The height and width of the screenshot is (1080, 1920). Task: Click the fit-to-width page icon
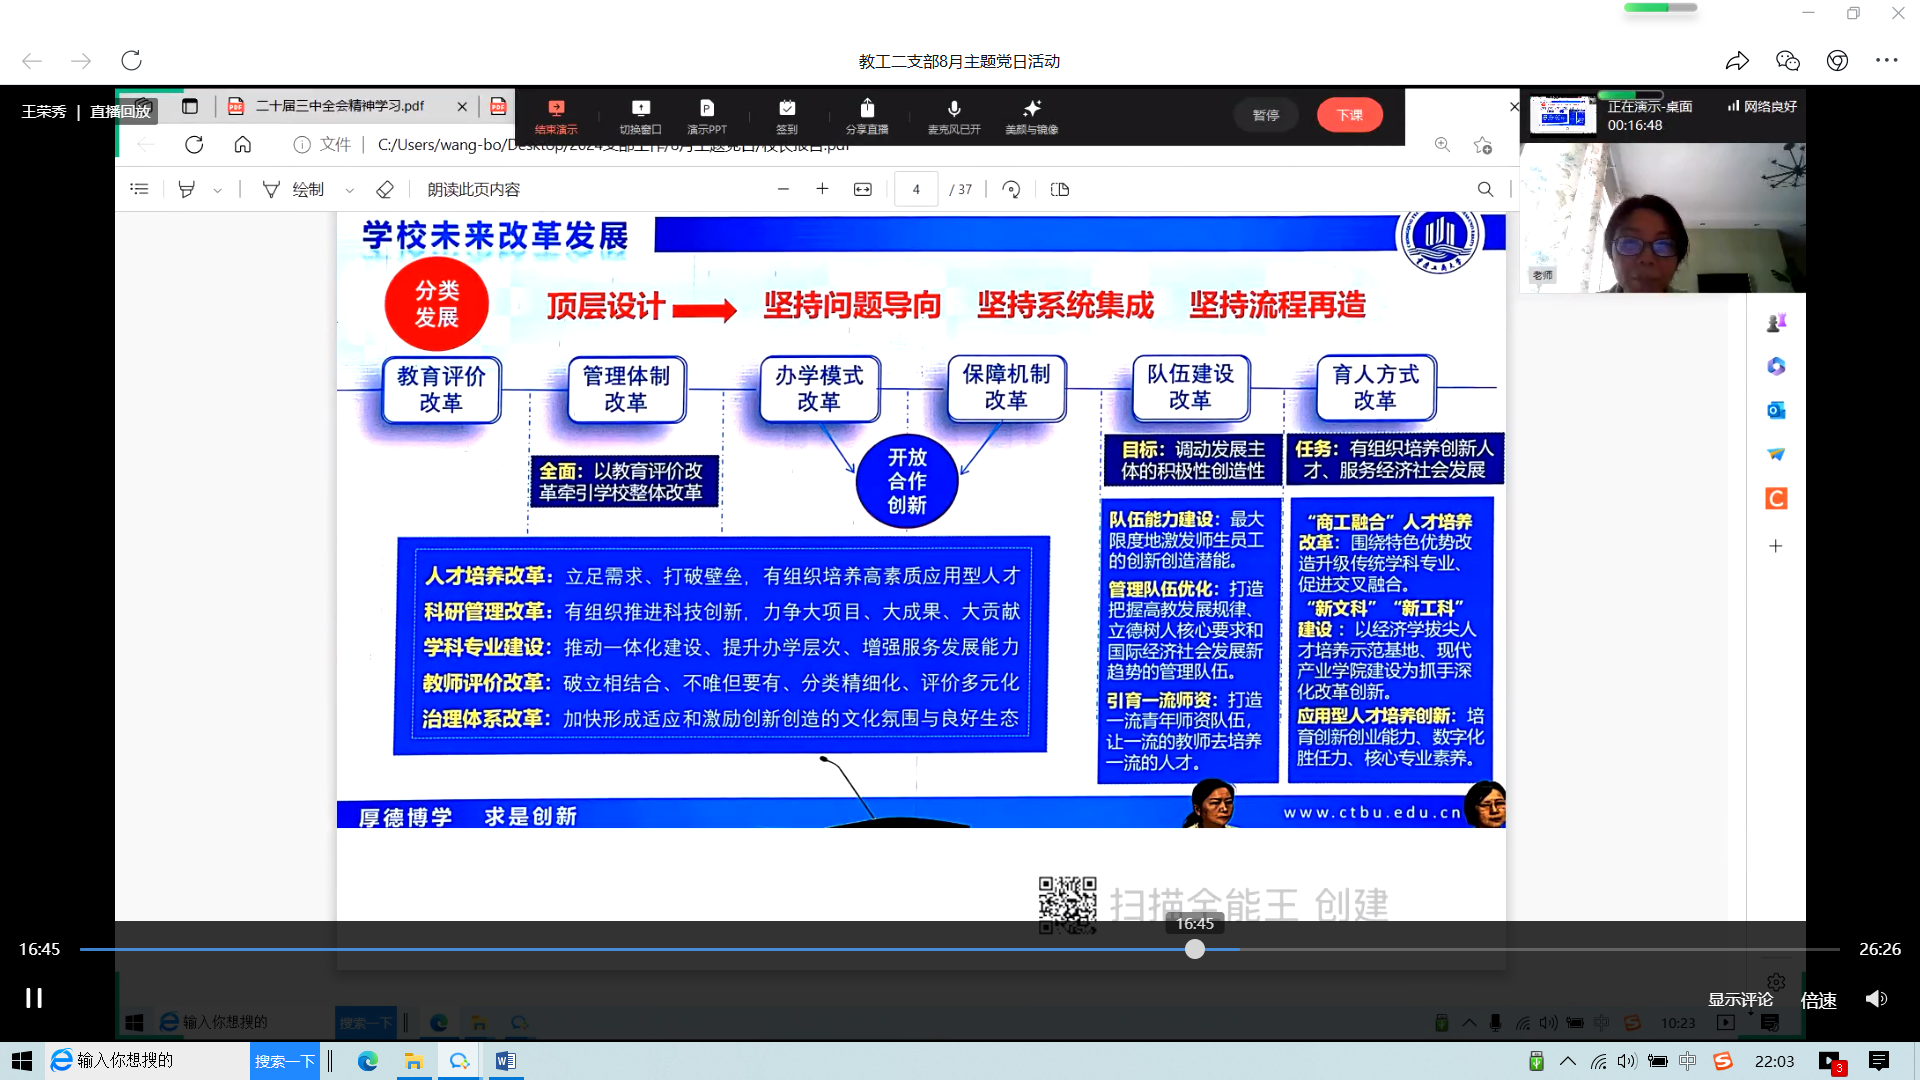click(x=862, y=189)
